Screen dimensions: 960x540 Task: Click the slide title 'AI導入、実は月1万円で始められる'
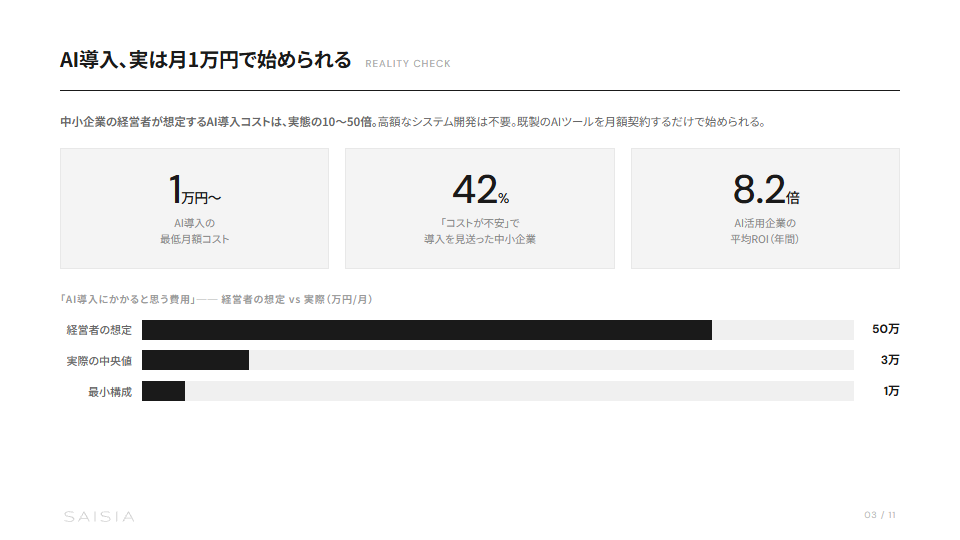tap(206, 60)
